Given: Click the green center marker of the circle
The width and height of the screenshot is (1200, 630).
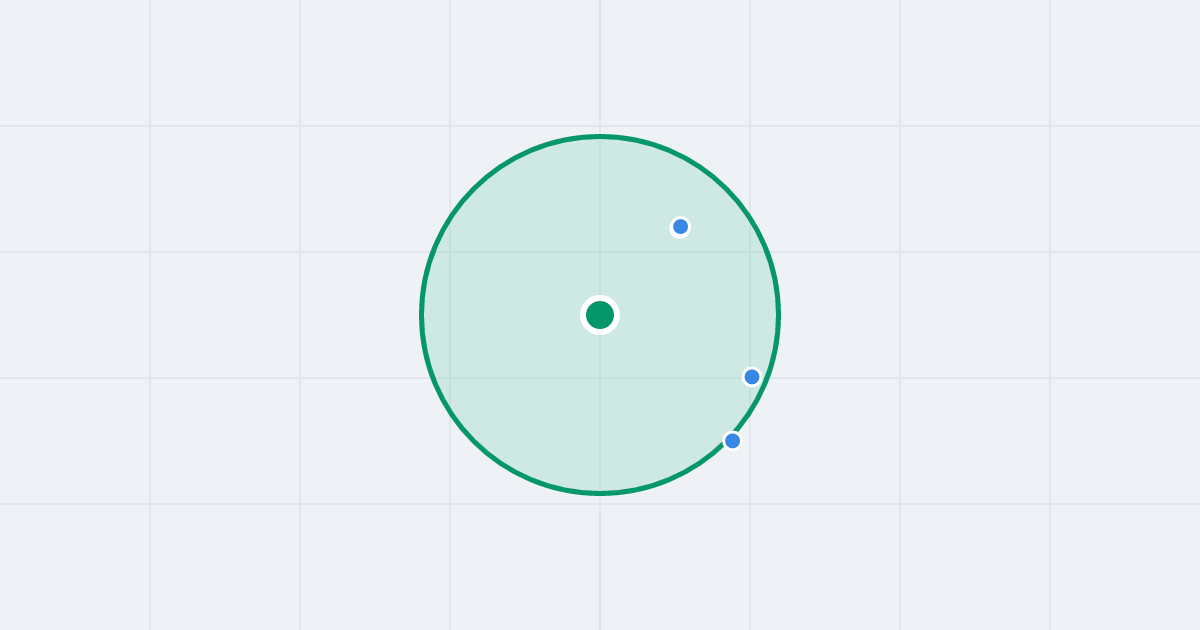Looking at the screenshot, I should click(x=600, y=315).
